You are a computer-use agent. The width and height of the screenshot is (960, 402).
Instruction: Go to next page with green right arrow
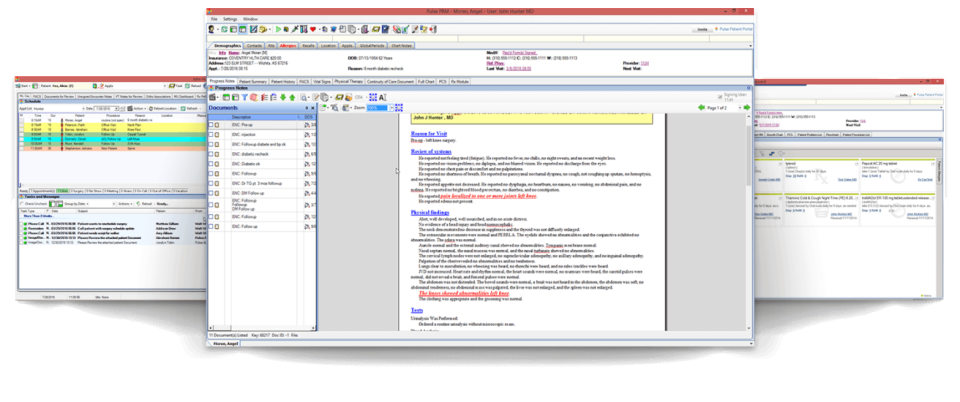click(747, 108)
